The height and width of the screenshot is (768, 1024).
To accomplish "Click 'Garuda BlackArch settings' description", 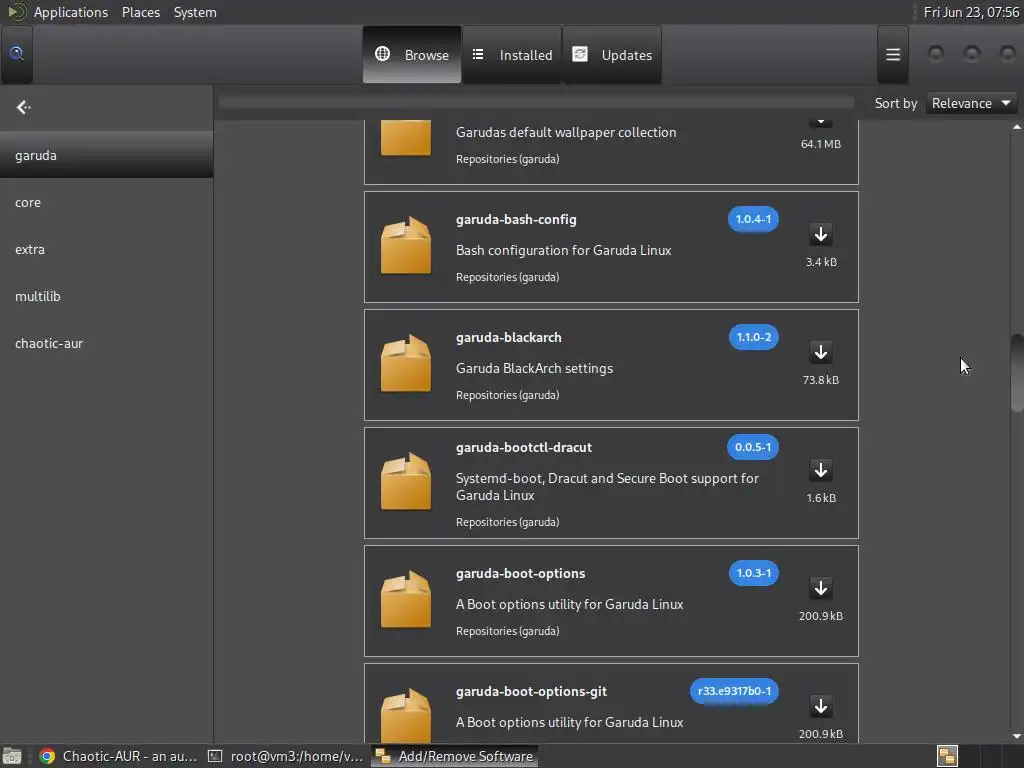I will 534,368.
